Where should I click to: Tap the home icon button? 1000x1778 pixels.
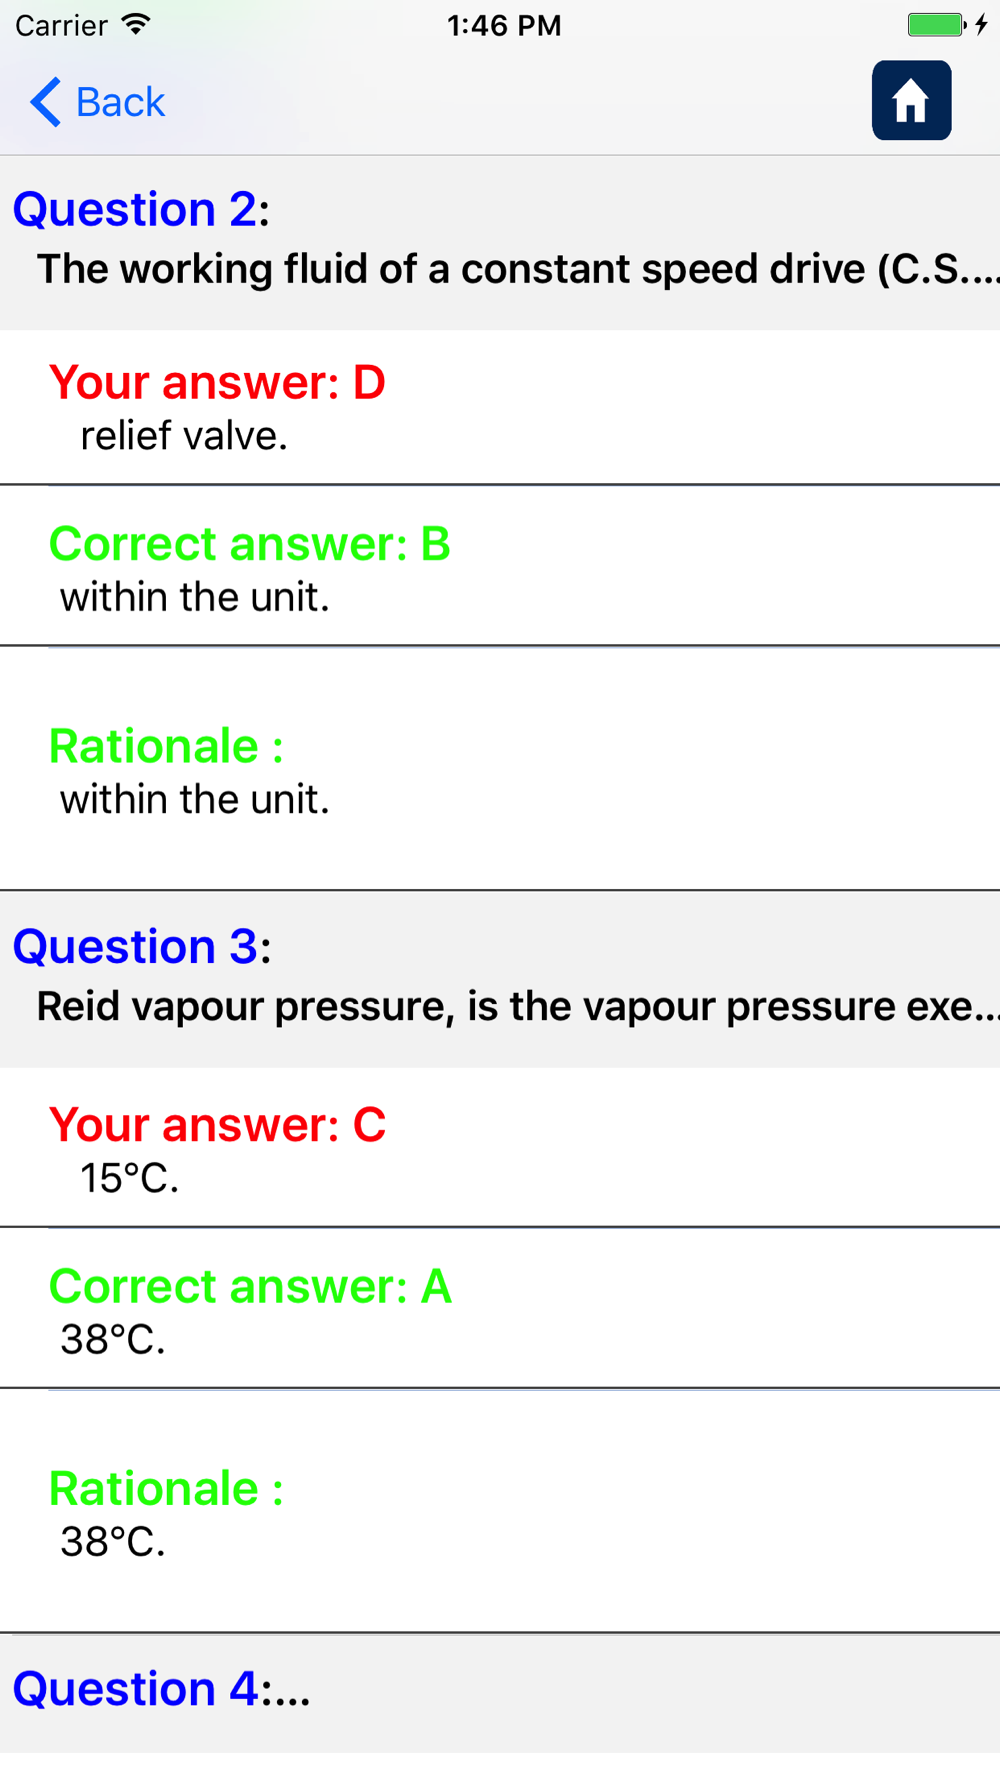coord(911,101)
